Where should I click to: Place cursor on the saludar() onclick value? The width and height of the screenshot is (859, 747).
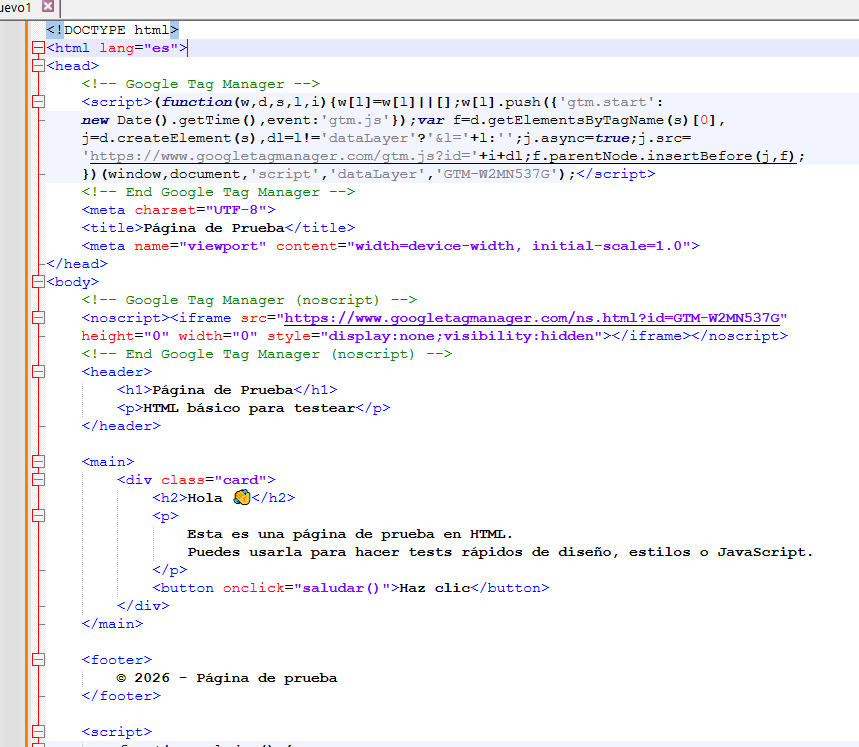tap(340, 588)
